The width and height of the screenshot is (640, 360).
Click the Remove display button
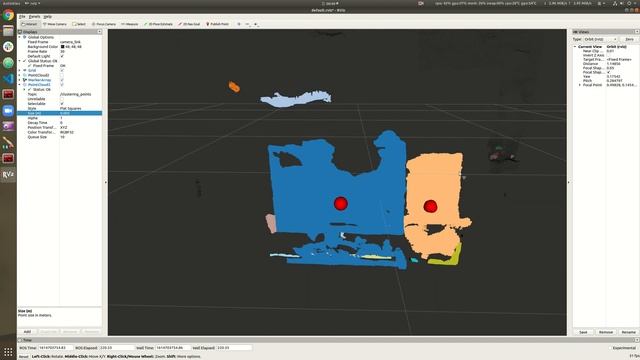pos(70,332)
